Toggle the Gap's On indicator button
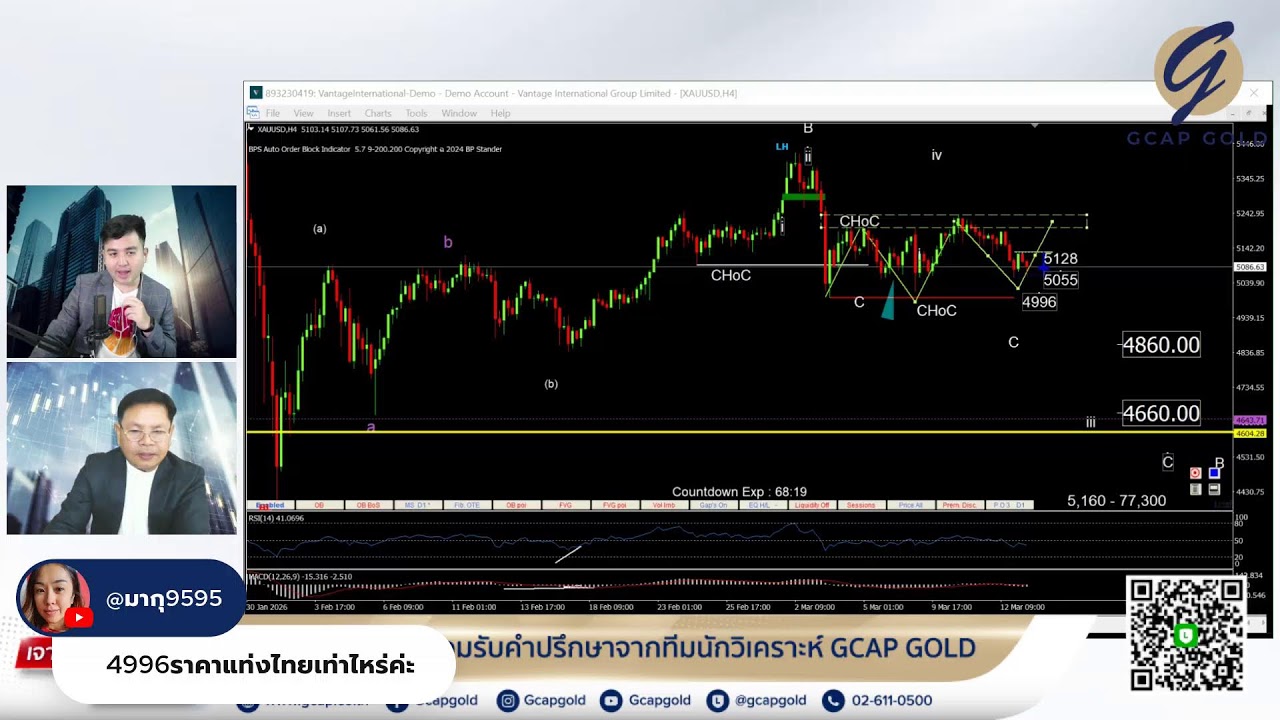This screenshot has height=720, width=1280. (714, 505)
